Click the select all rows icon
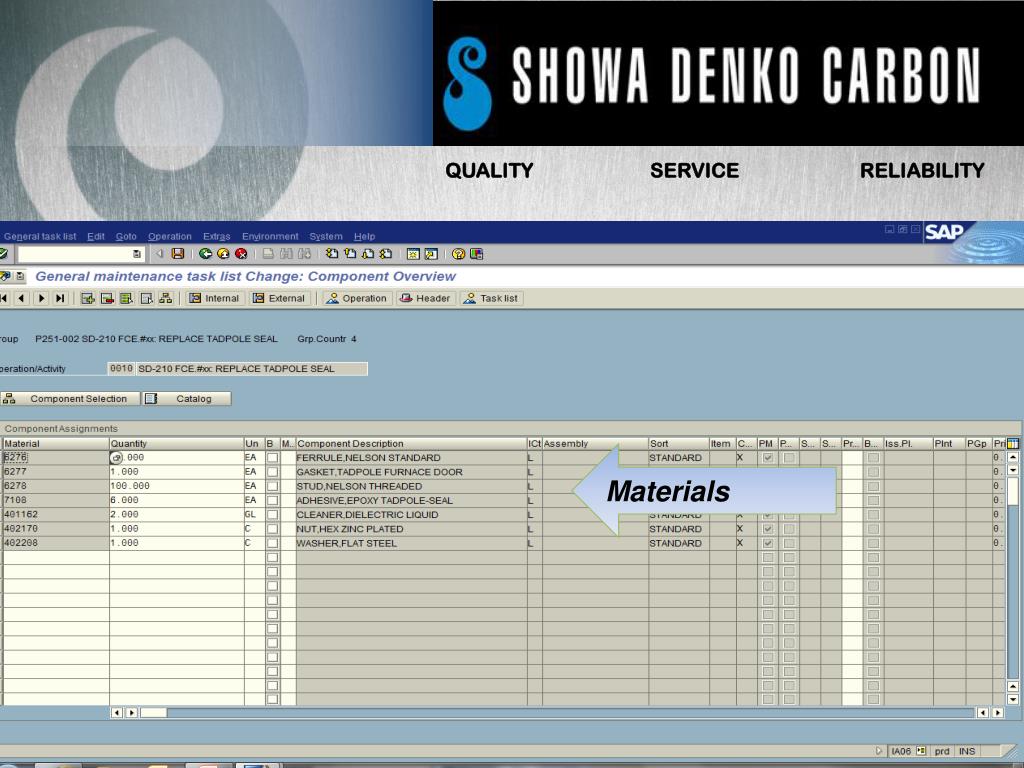Viewport: 1024px width, 768px height. 127,298
